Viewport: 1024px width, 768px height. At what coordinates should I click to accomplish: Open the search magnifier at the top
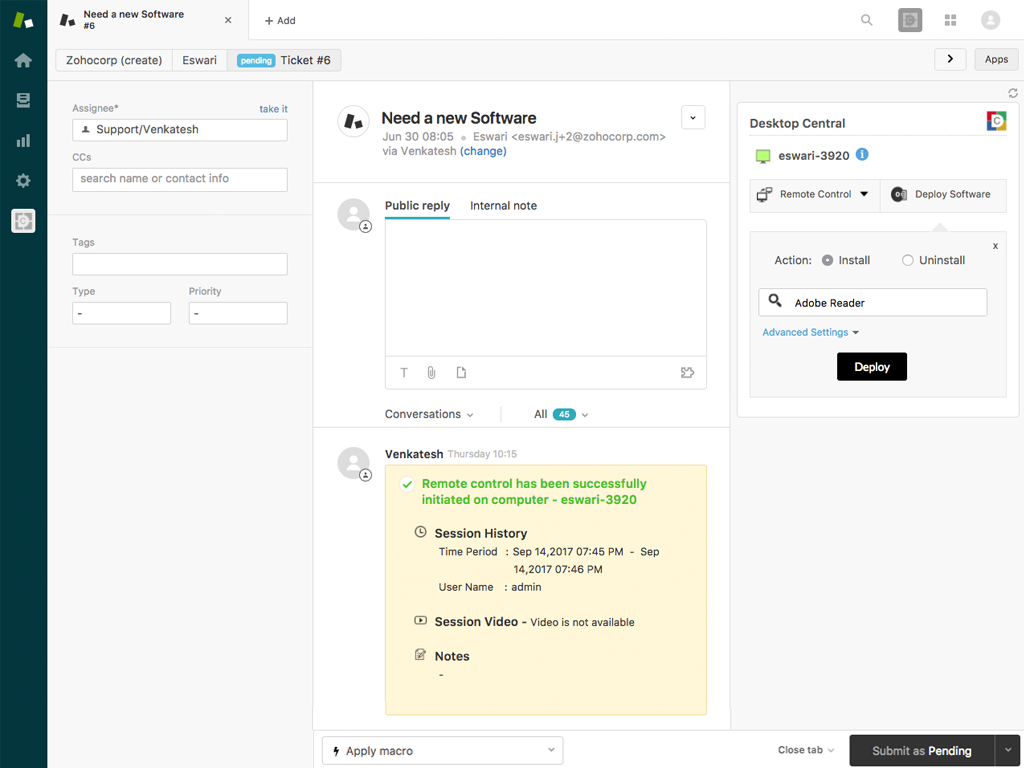(866, 19)
